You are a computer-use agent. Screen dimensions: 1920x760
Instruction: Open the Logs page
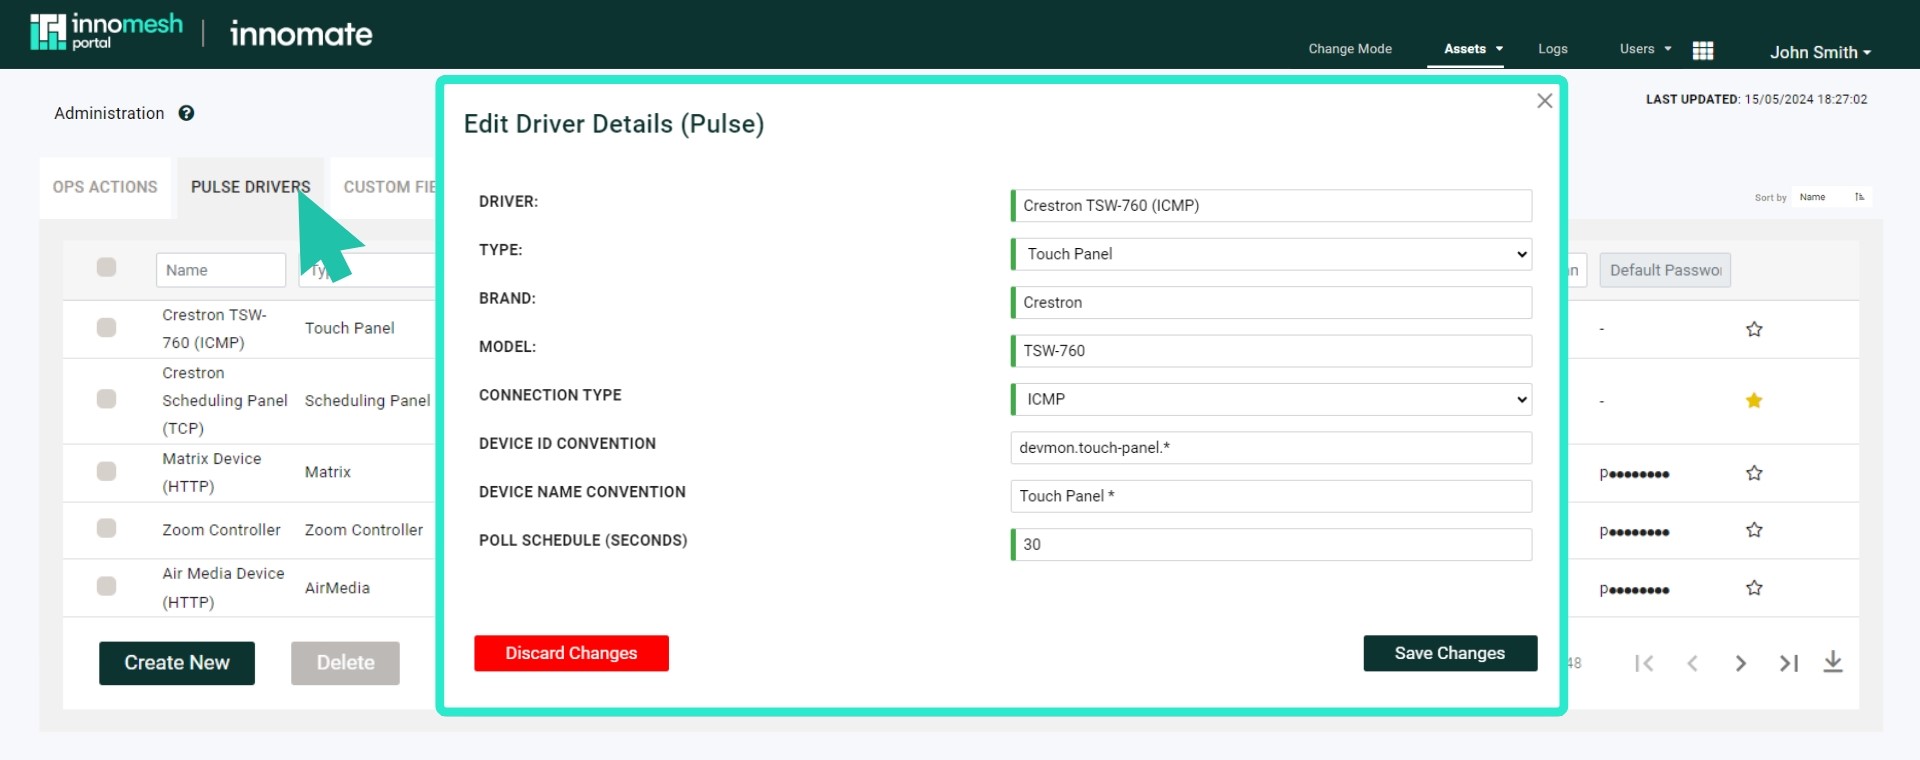pyautogui.click(x=1552, y=49)
